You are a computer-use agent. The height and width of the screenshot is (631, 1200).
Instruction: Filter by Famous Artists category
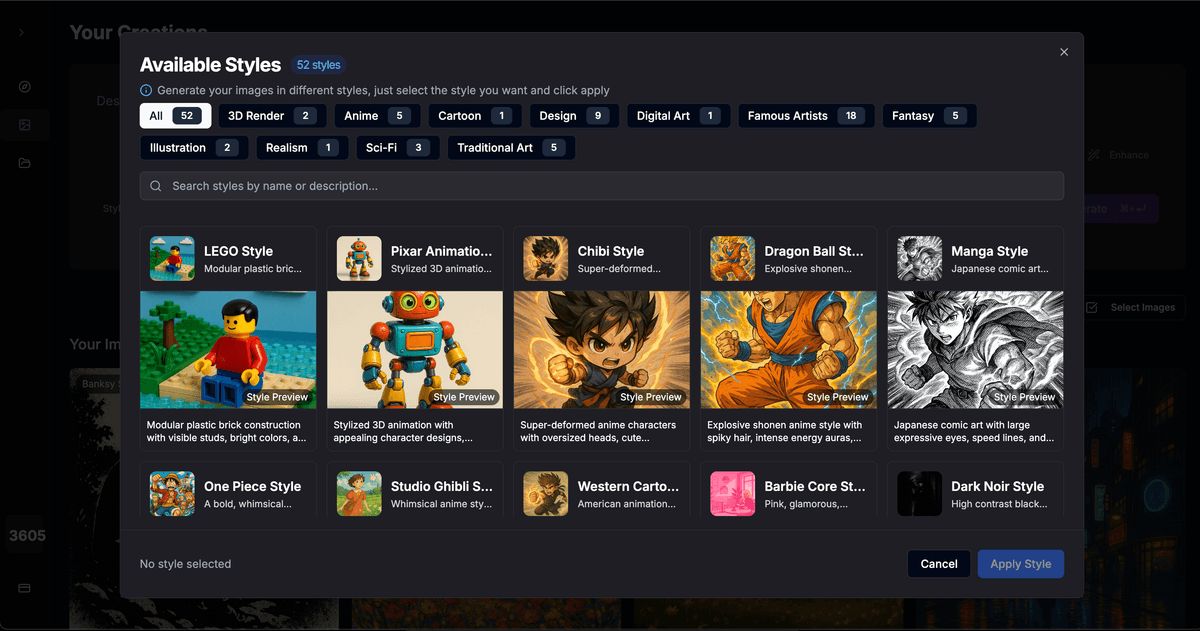(806, 116)
